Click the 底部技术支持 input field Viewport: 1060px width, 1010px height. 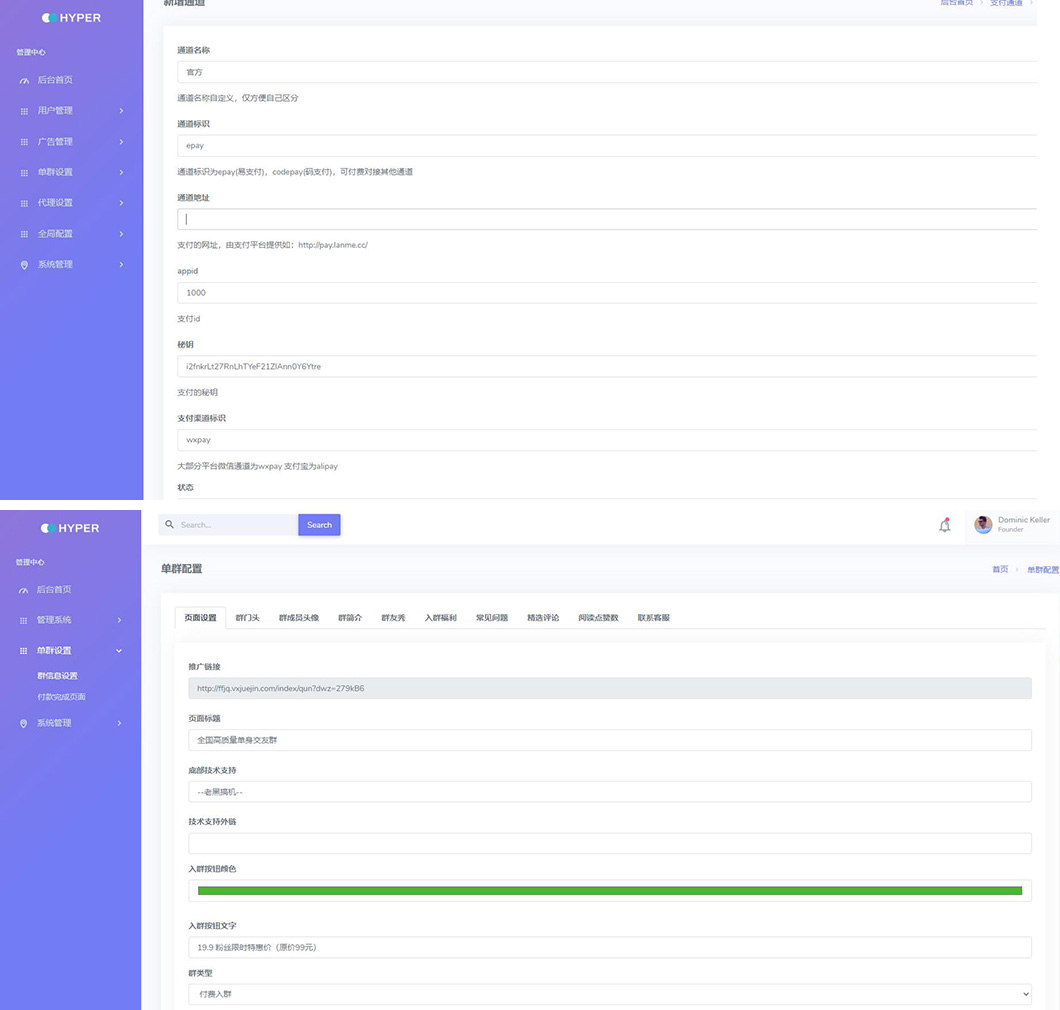click(x=610, y=792)
